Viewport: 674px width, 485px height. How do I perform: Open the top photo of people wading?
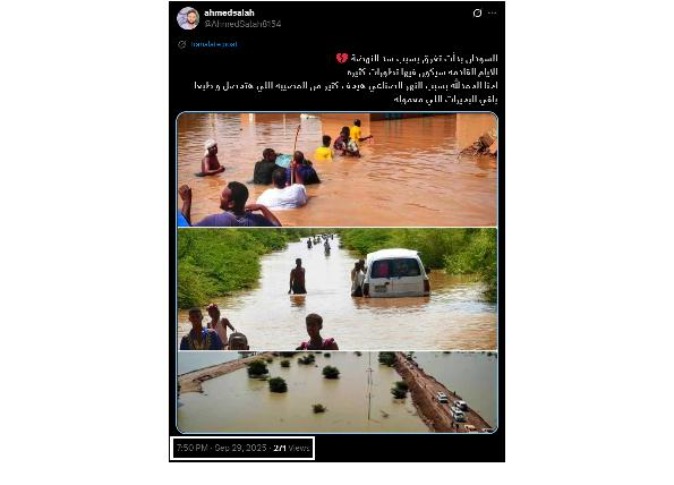[337, 169]
